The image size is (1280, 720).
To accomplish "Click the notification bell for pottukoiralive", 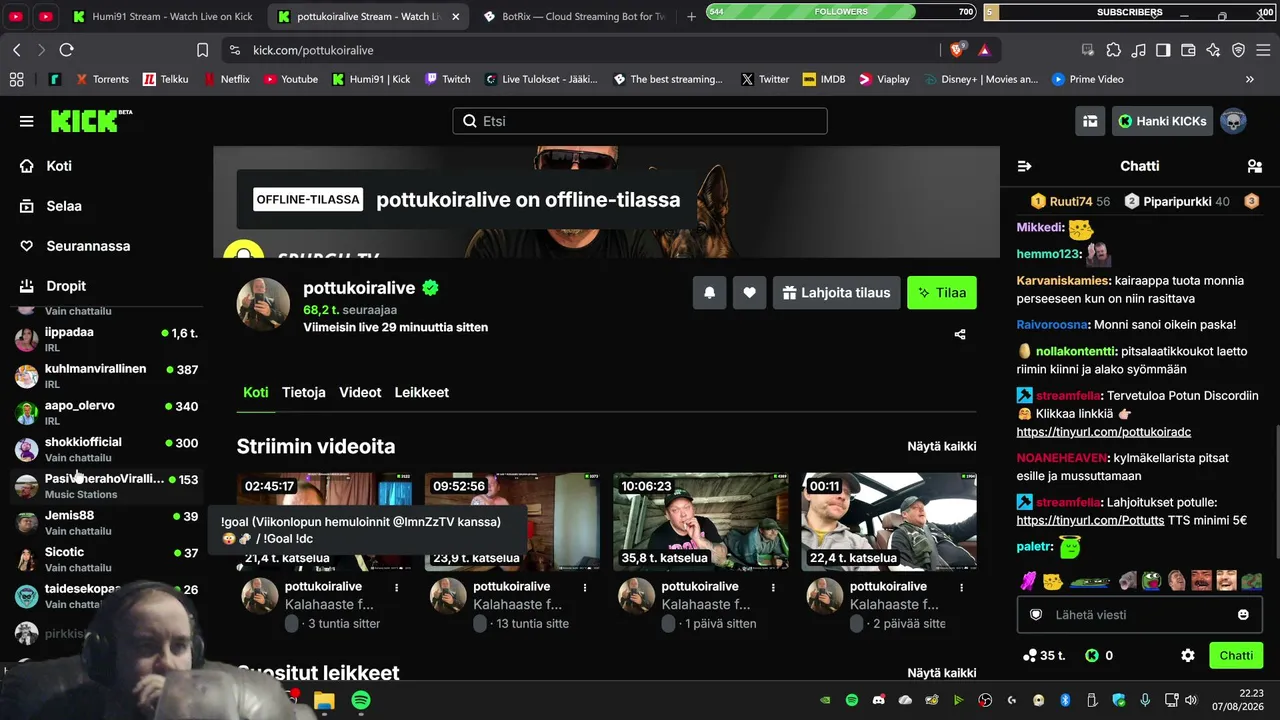I will (709, 293).
